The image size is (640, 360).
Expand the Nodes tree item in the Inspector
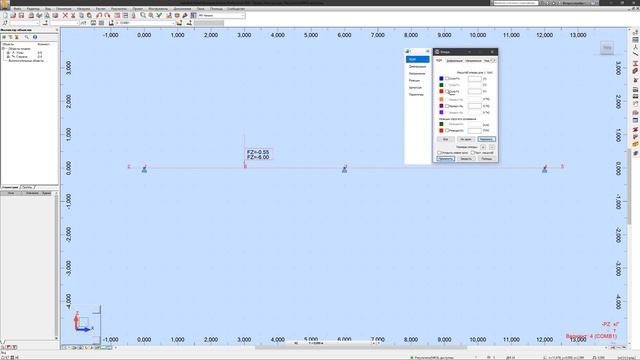click(x=8, y=53)
